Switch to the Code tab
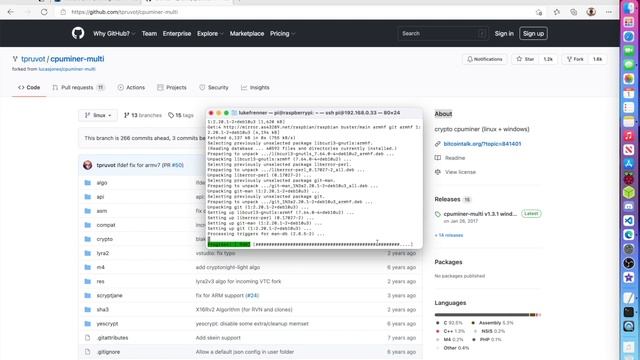This screenshot has height=360, width=640. tap(29, 87)
